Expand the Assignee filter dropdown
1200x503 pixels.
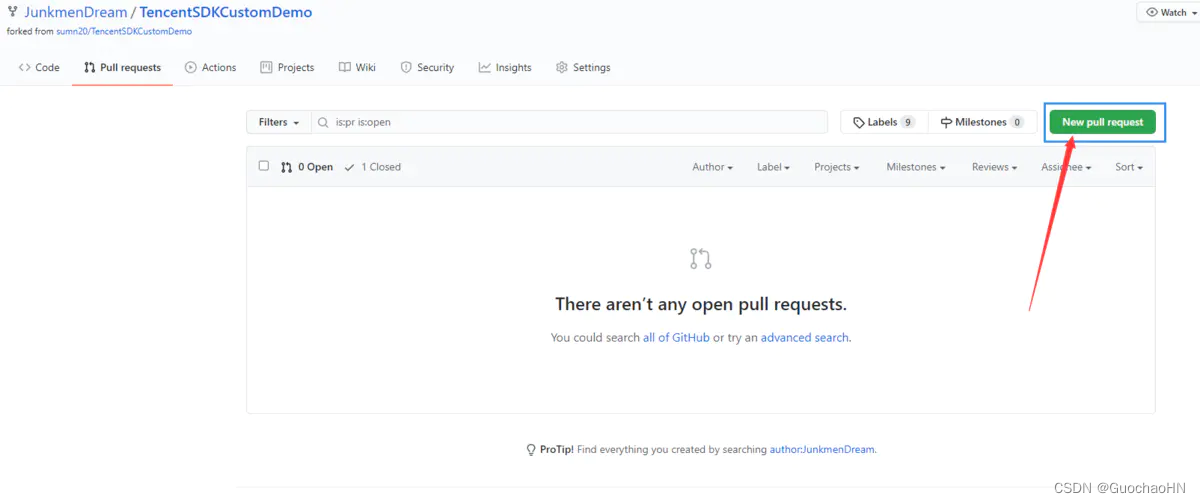pos(1066,167)
